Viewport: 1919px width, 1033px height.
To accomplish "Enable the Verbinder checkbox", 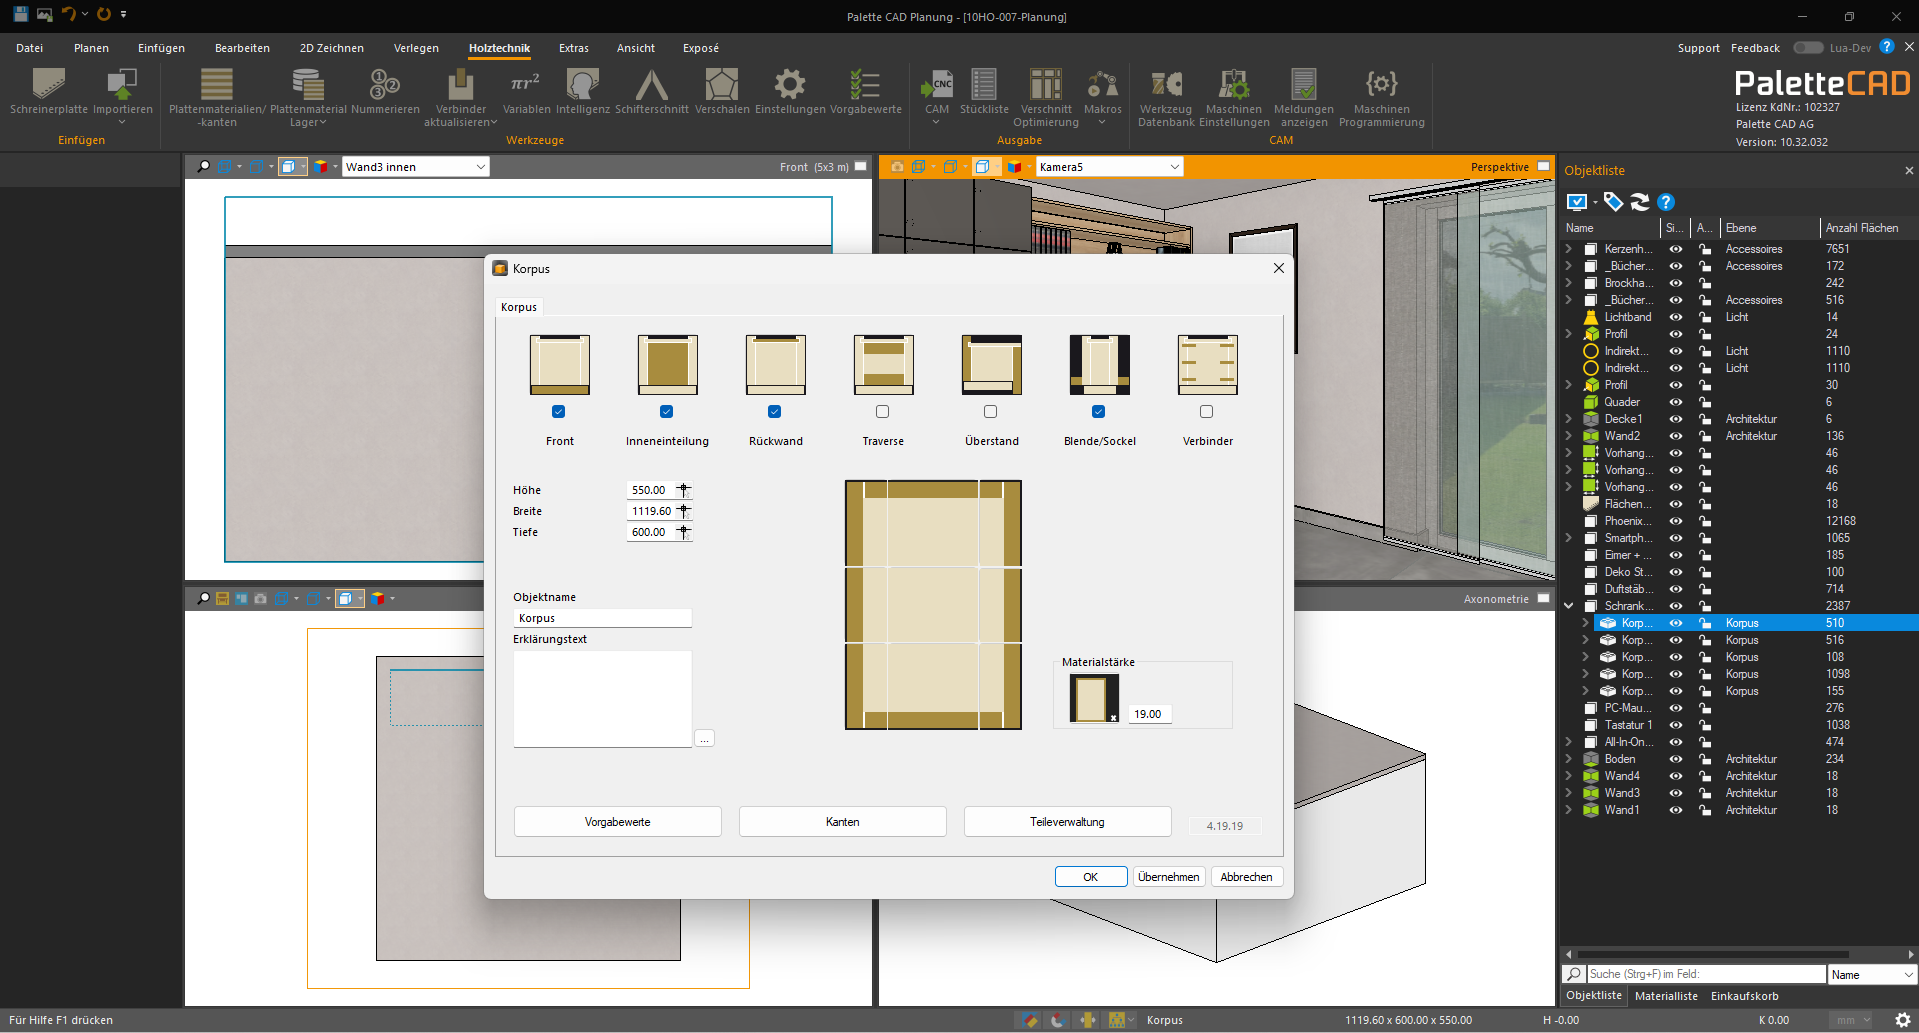I will [1206, 411].
